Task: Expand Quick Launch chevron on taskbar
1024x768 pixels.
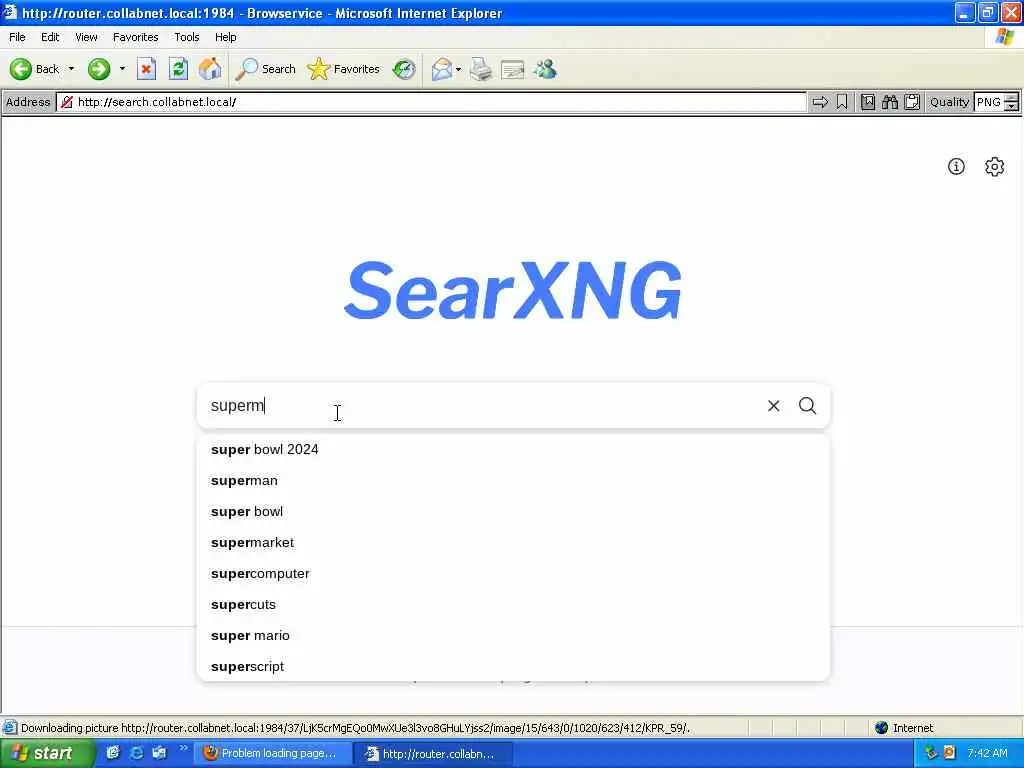Action: tap(184, 749)
